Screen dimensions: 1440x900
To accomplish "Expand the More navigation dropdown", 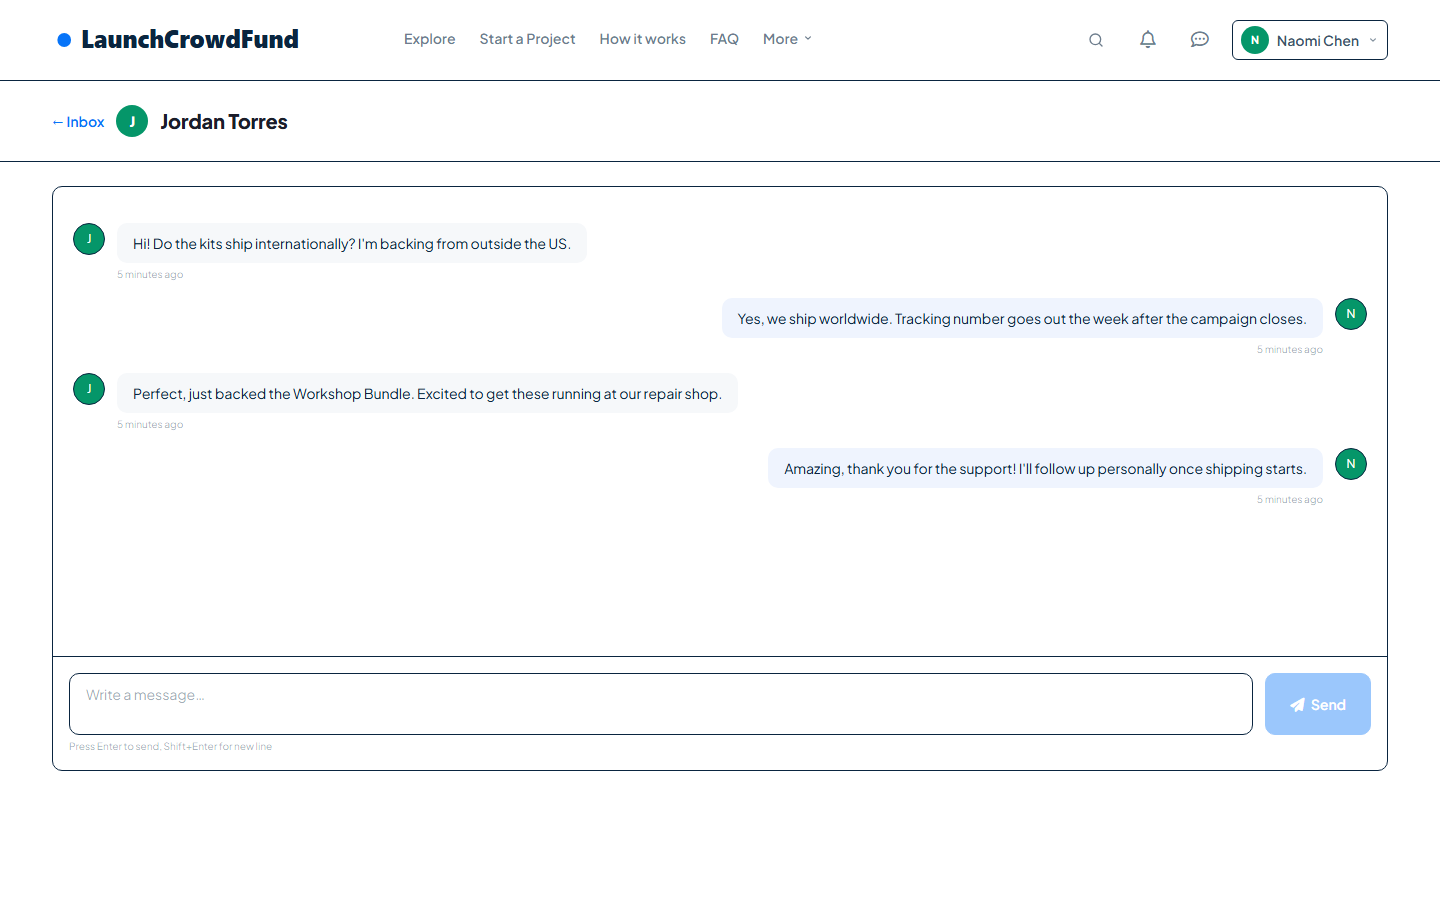I will coord(787,39).
